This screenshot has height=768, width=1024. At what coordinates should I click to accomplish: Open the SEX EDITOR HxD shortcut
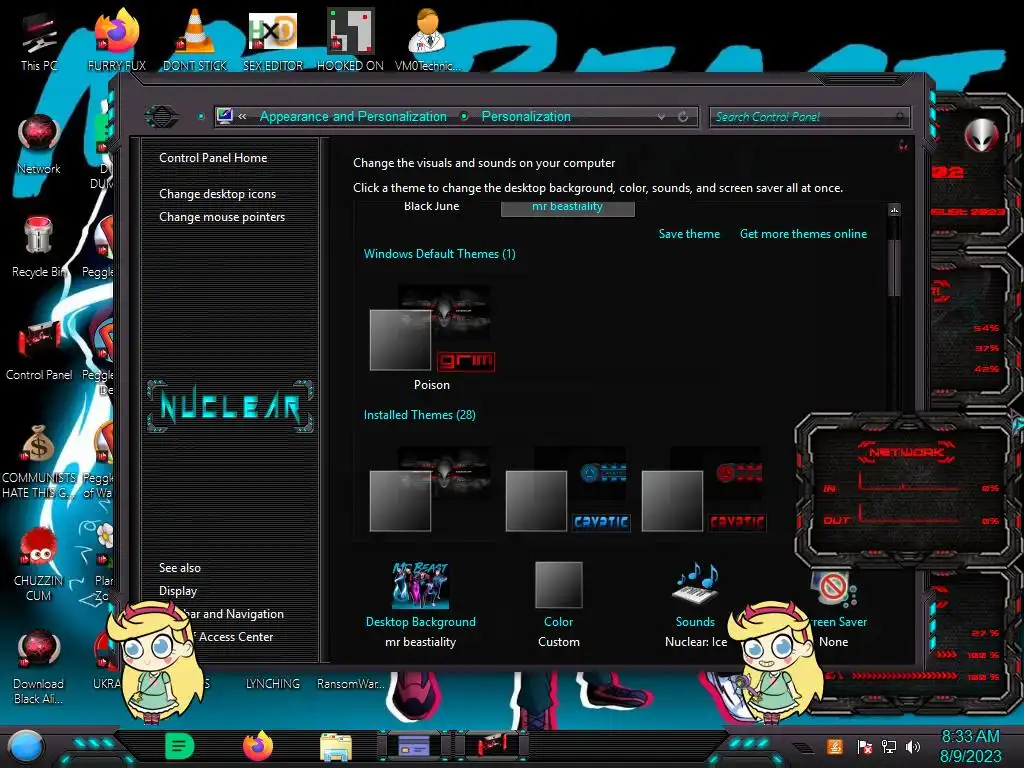(273, 40)
